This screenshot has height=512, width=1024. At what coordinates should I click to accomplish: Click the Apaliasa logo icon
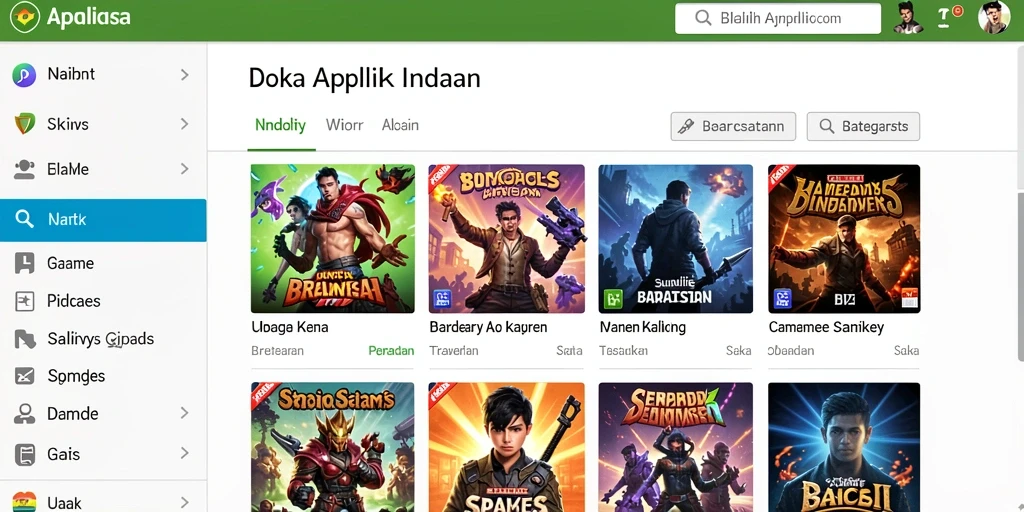coord(25,18)
